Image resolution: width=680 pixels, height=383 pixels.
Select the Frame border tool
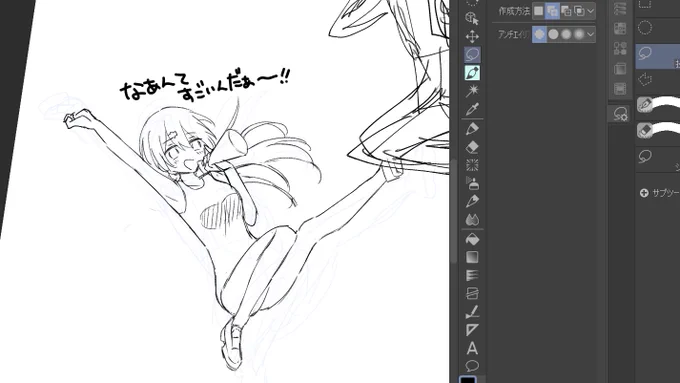point(472,294)
